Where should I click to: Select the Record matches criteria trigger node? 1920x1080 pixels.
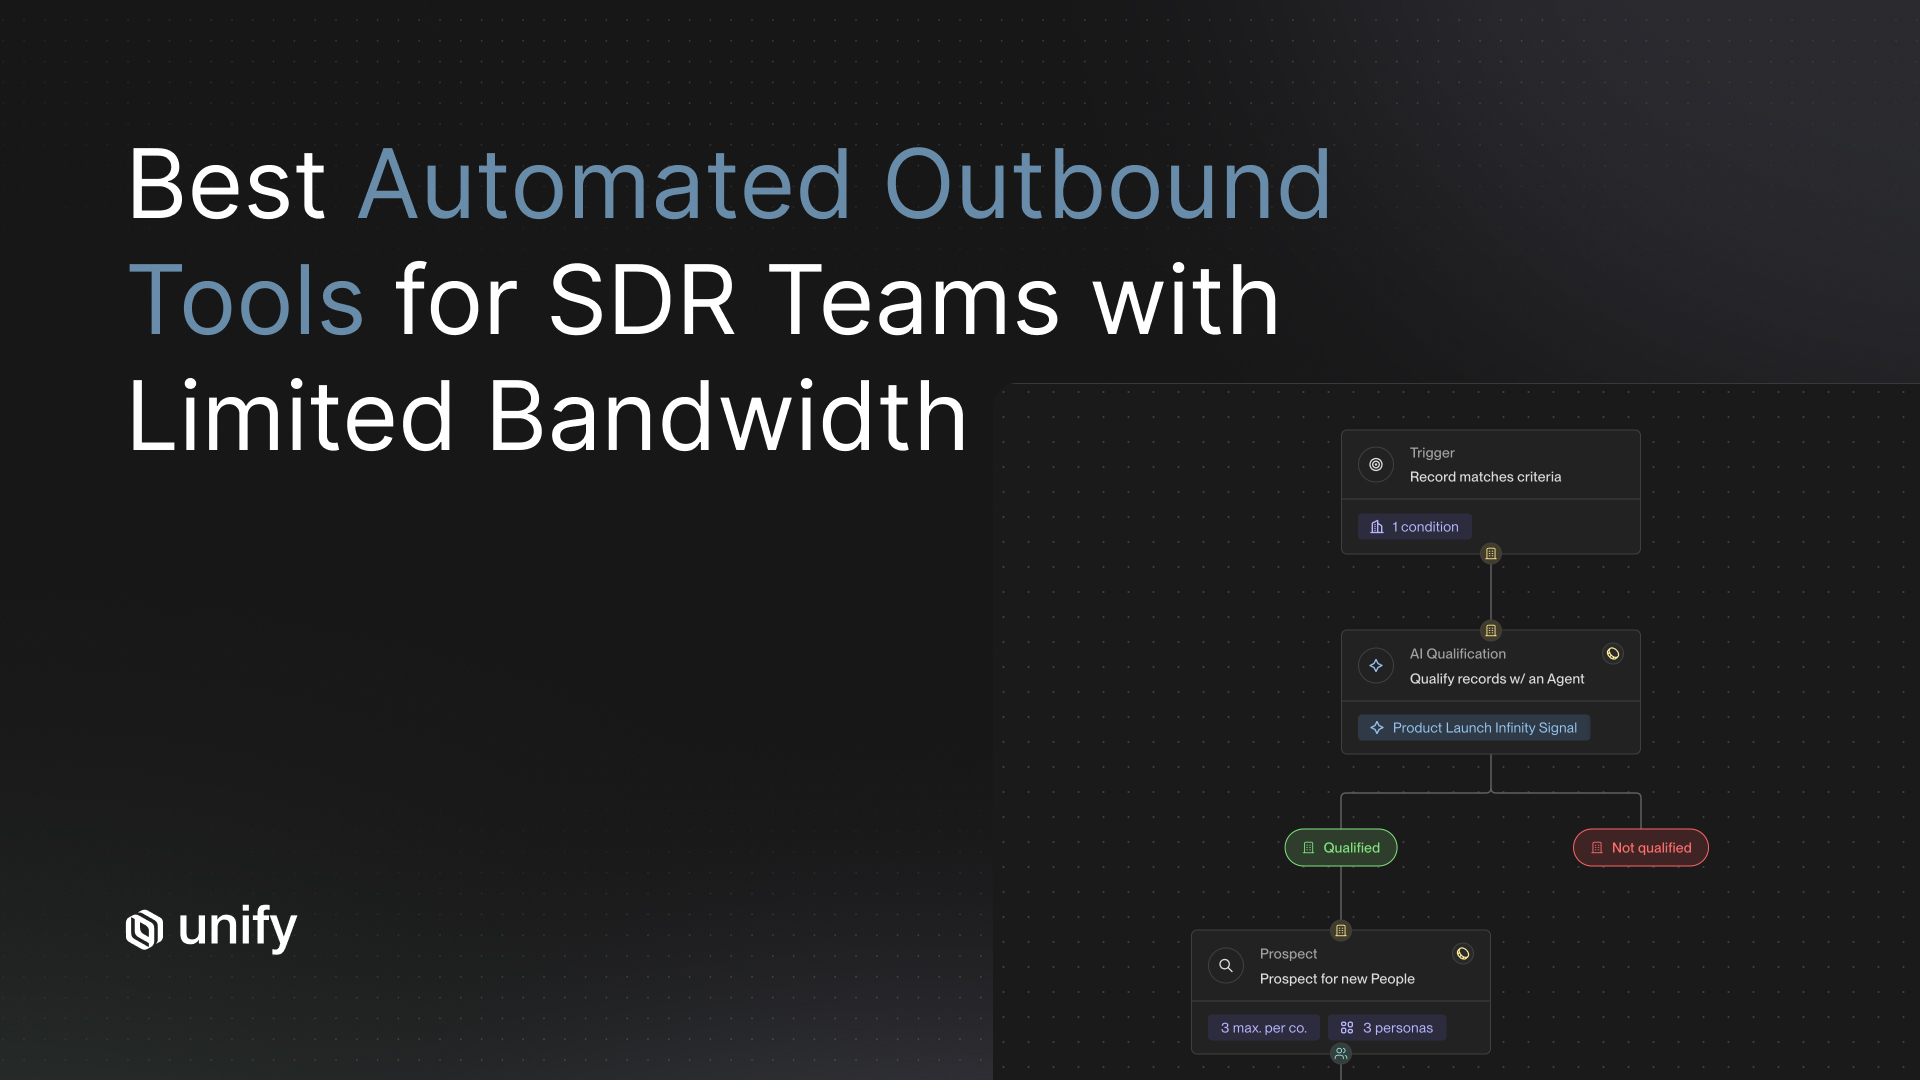(x=1485, y=477)
